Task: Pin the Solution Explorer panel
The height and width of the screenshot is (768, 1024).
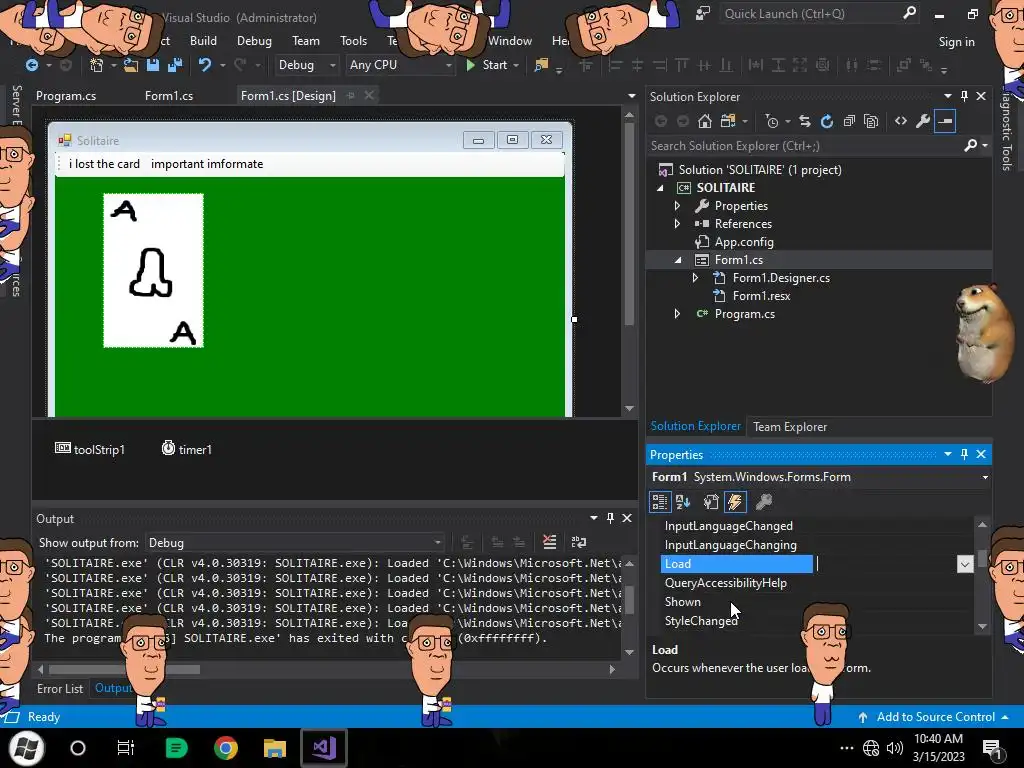Action: [964, 96]
